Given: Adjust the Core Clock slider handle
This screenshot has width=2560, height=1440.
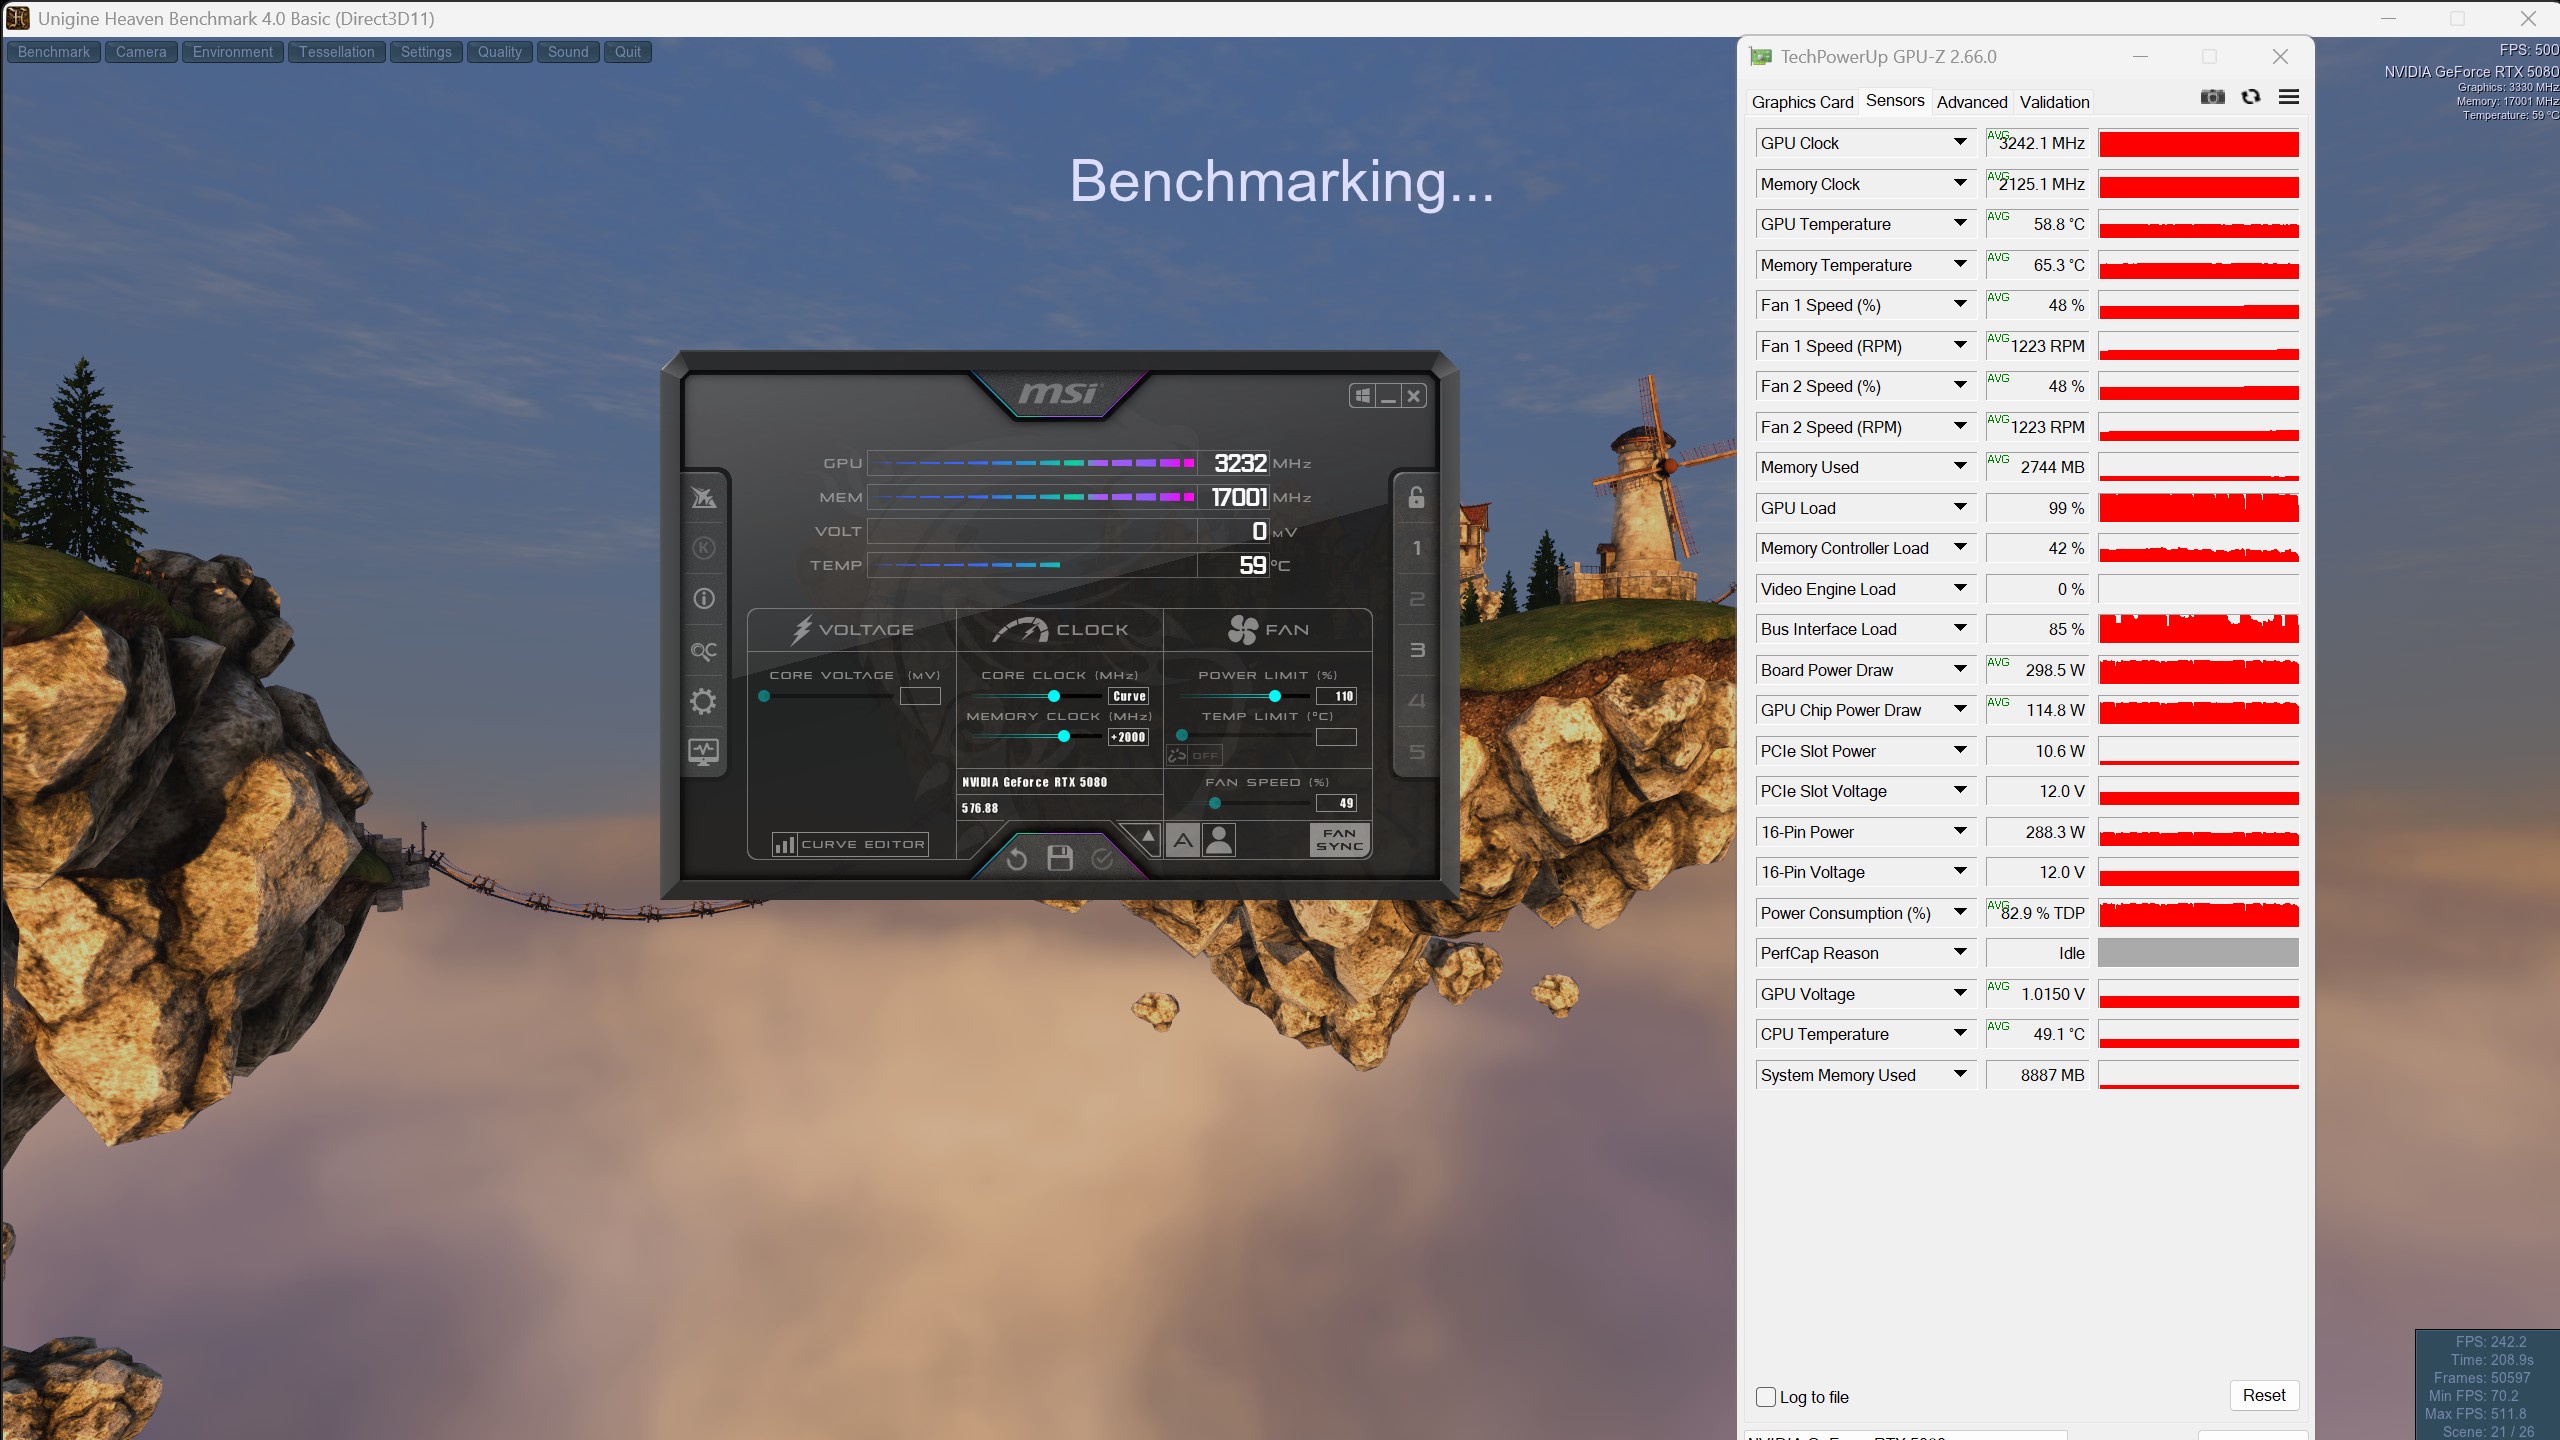Looking at the screenshot, I should (1053, 696).
